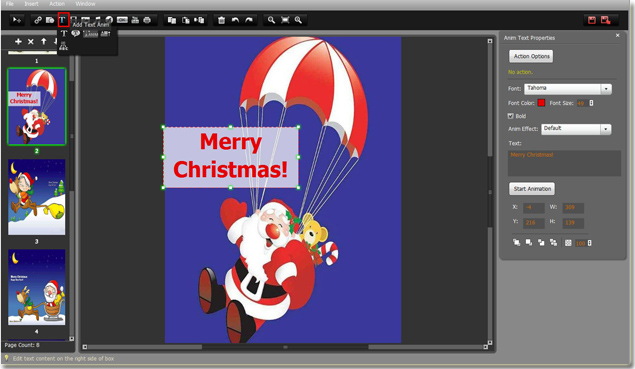Select page 3 thumbnail with moon and snow
635x369 pixels.
pos(36,197)
